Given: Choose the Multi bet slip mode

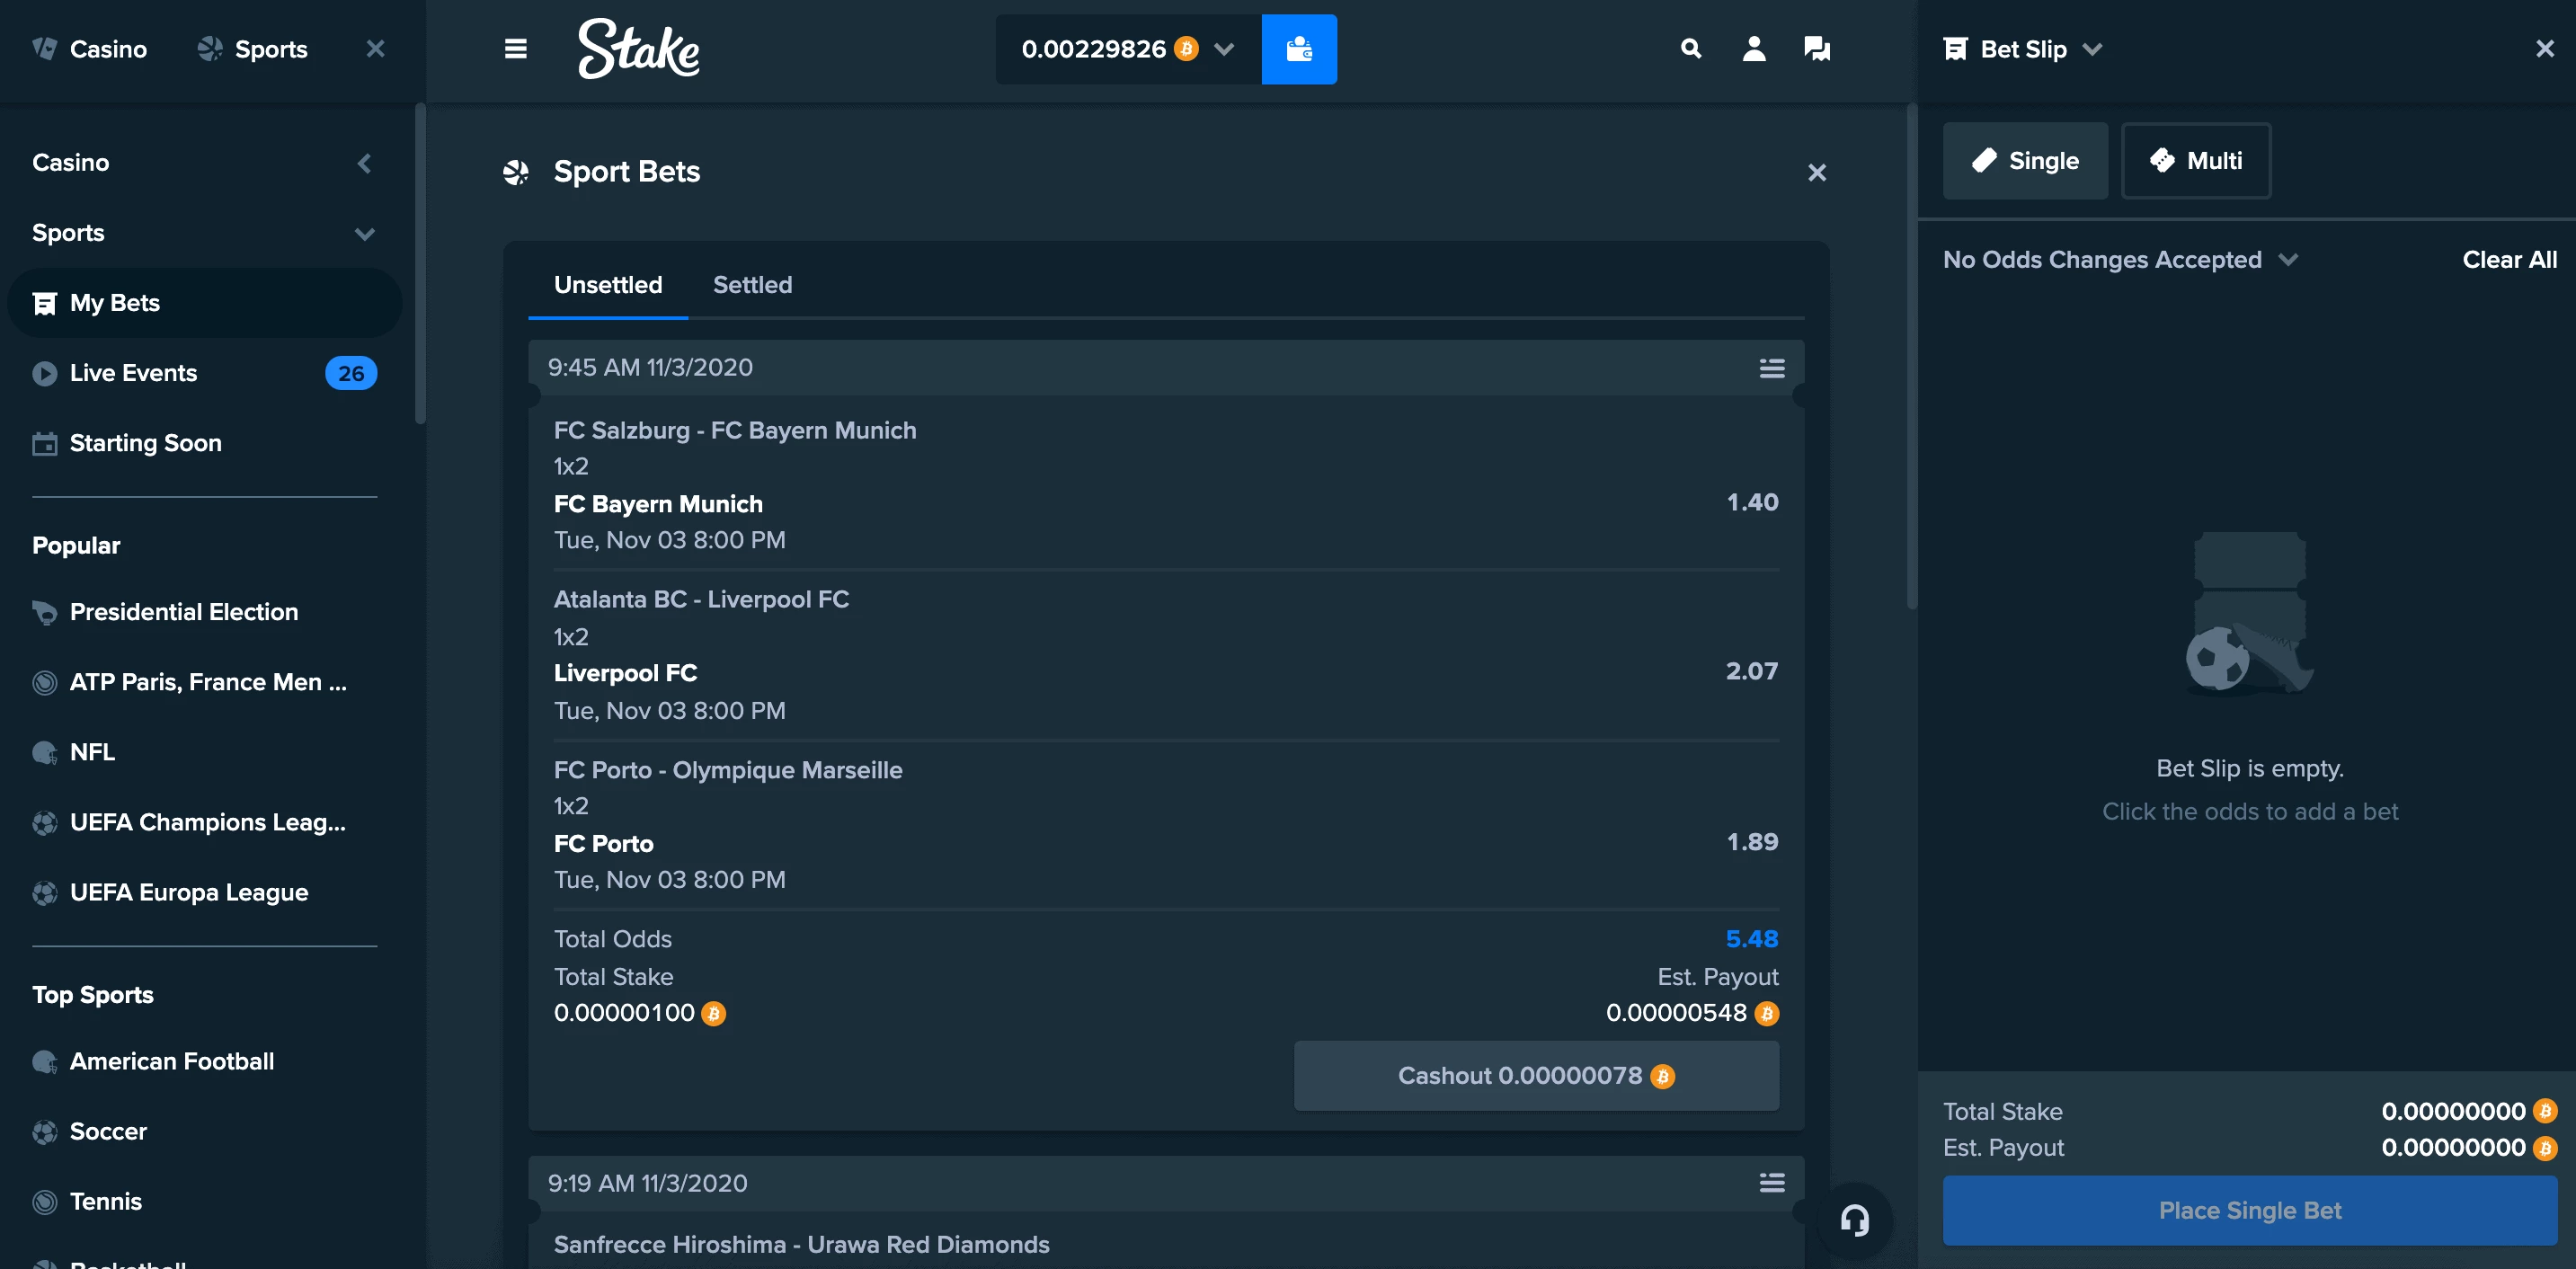Looking at the screenshot, I should pyautogui.click(x=2196, y=161).
